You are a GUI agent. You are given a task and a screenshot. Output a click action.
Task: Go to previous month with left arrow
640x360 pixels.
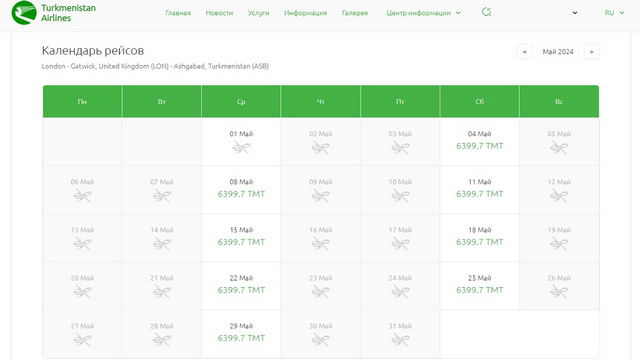524,52
